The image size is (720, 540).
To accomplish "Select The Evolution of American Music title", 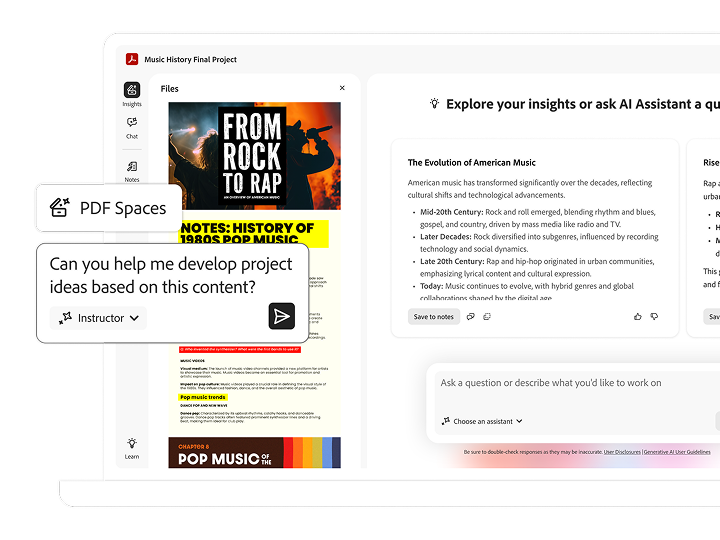I will click(472, 163).
